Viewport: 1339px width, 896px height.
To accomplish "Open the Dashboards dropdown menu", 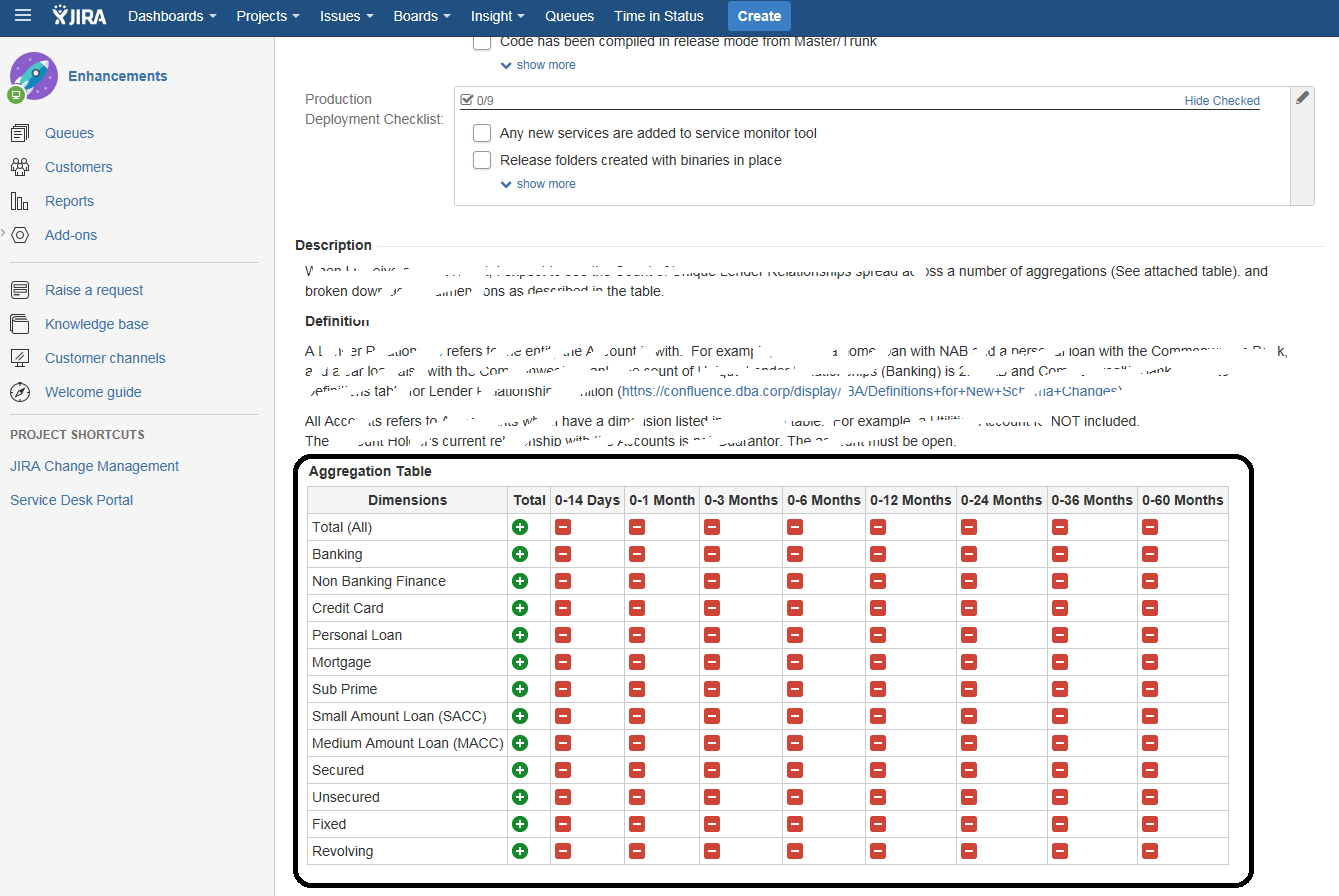I will pyautogui.click(x=173, y=16).
